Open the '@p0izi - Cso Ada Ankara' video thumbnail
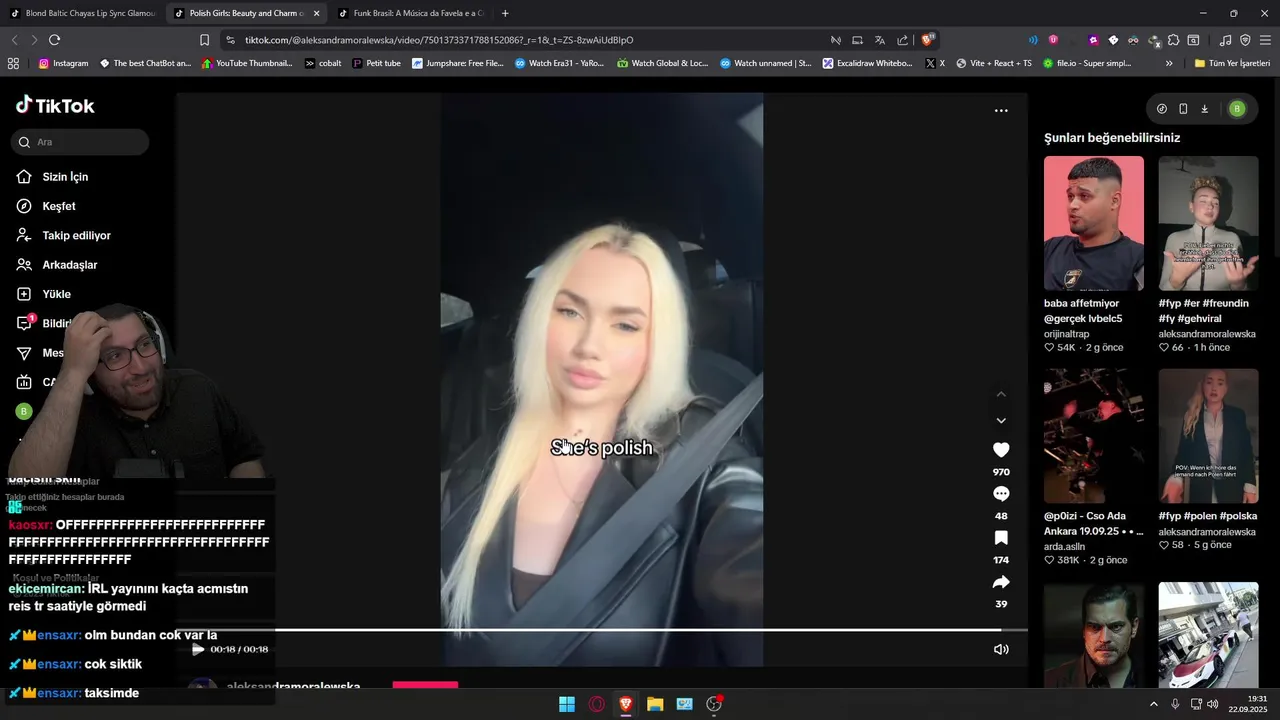Screen dimensions: 1280x720 (1094, 436)
